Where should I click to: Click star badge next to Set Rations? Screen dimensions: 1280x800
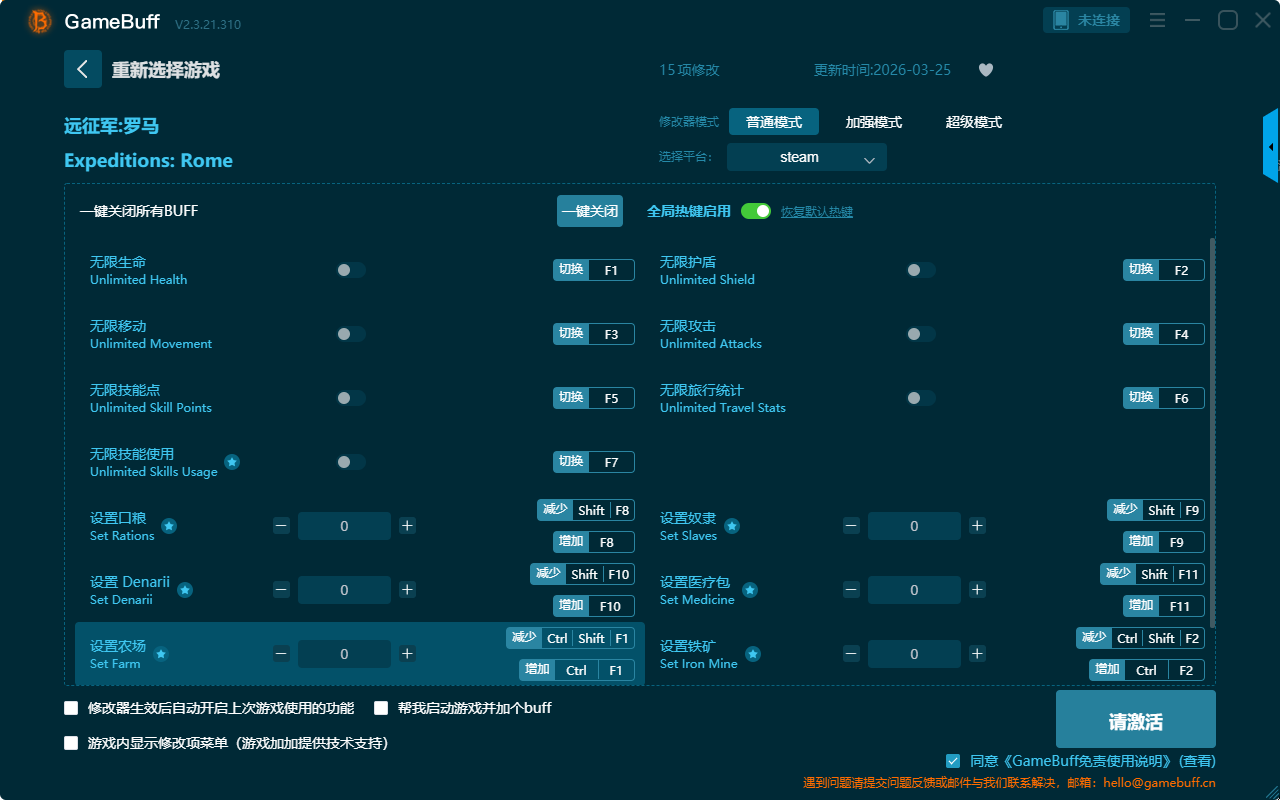coord(169,526)
